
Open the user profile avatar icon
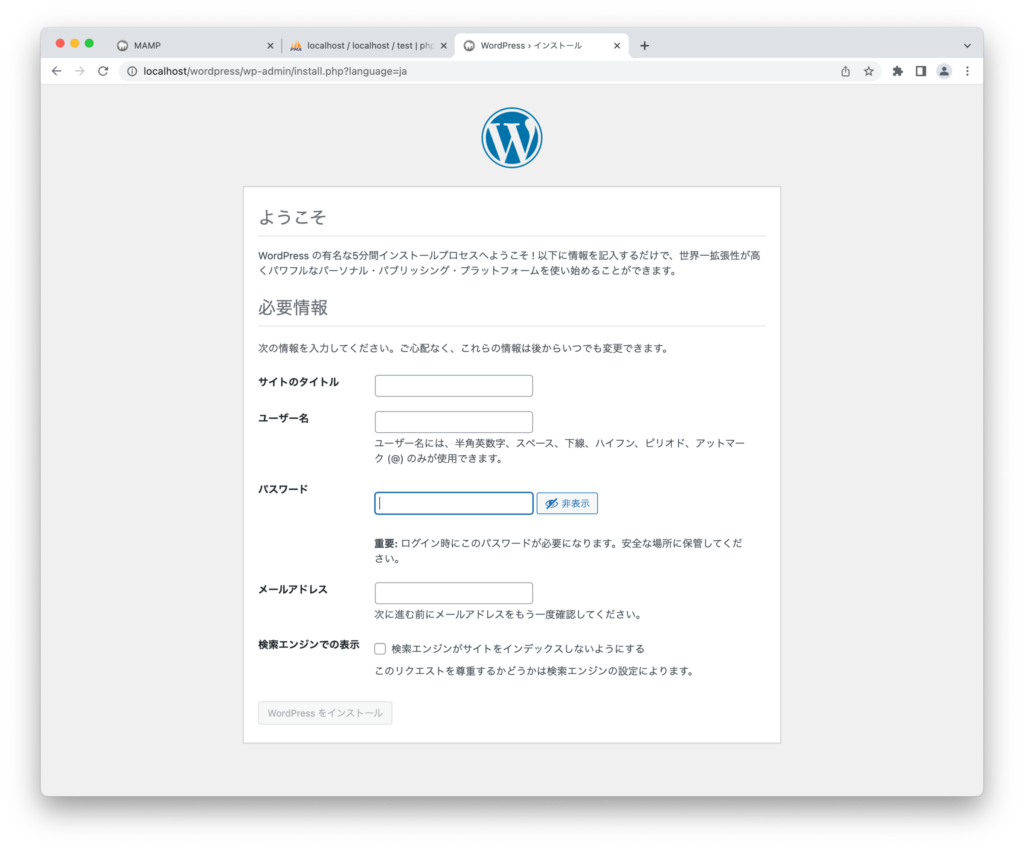(x=944, y=71)
